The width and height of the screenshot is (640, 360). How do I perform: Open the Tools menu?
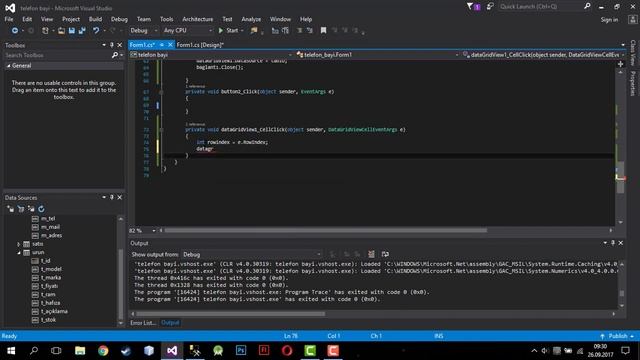(x=166, y=19)
